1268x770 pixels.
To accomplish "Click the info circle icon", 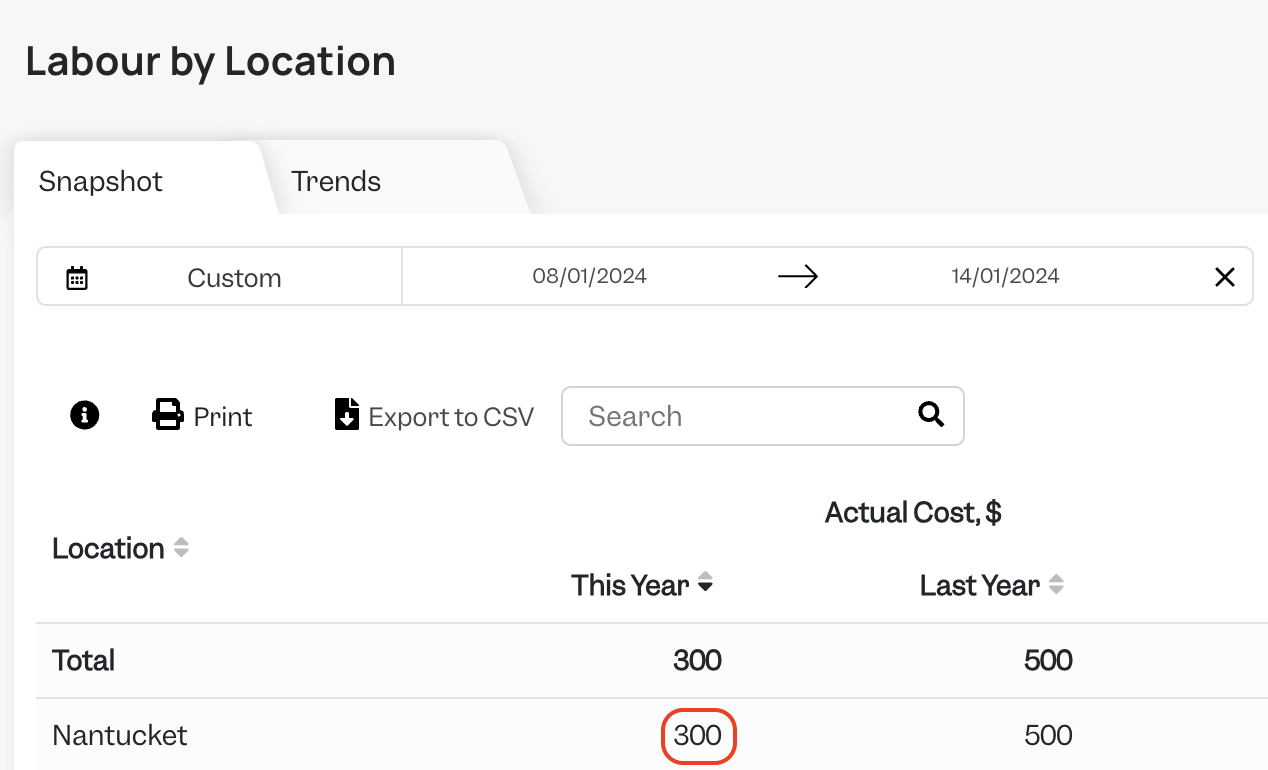I will [85, 415].
